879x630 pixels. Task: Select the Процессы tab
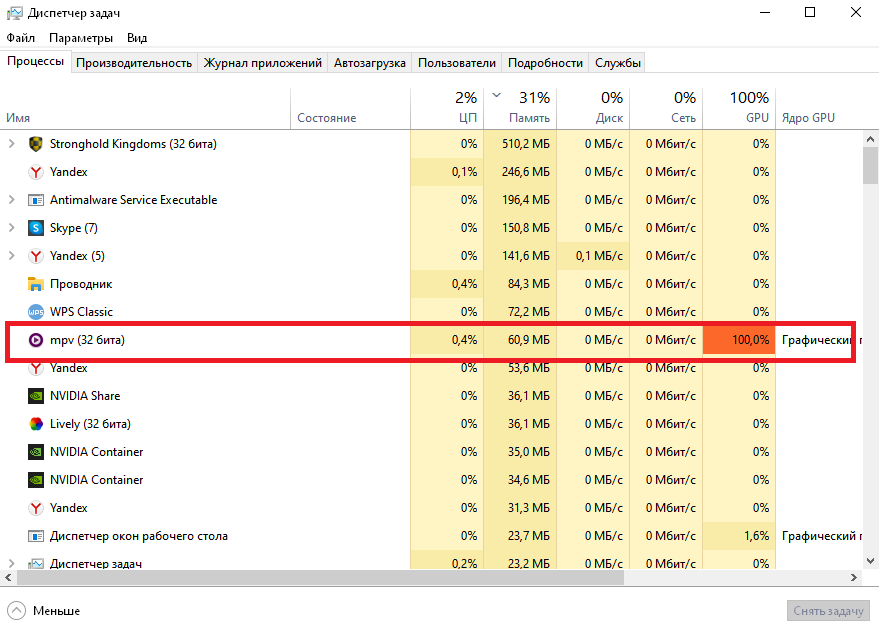point(35,61)
